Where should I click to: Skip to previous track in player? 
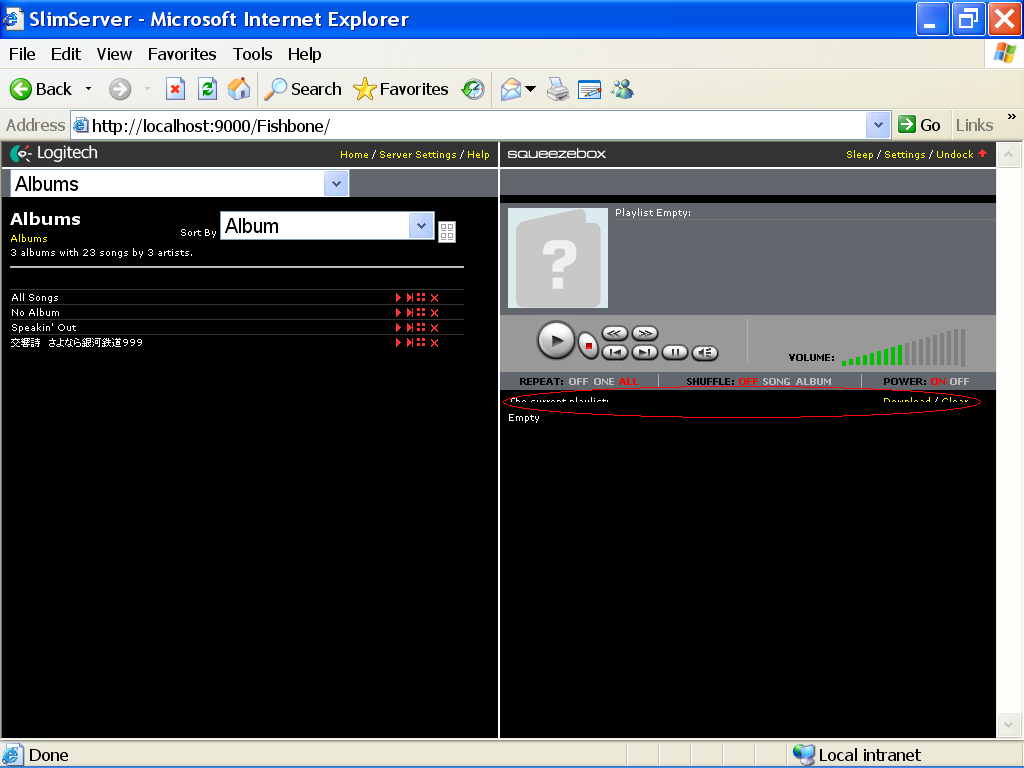coord(616,352)
